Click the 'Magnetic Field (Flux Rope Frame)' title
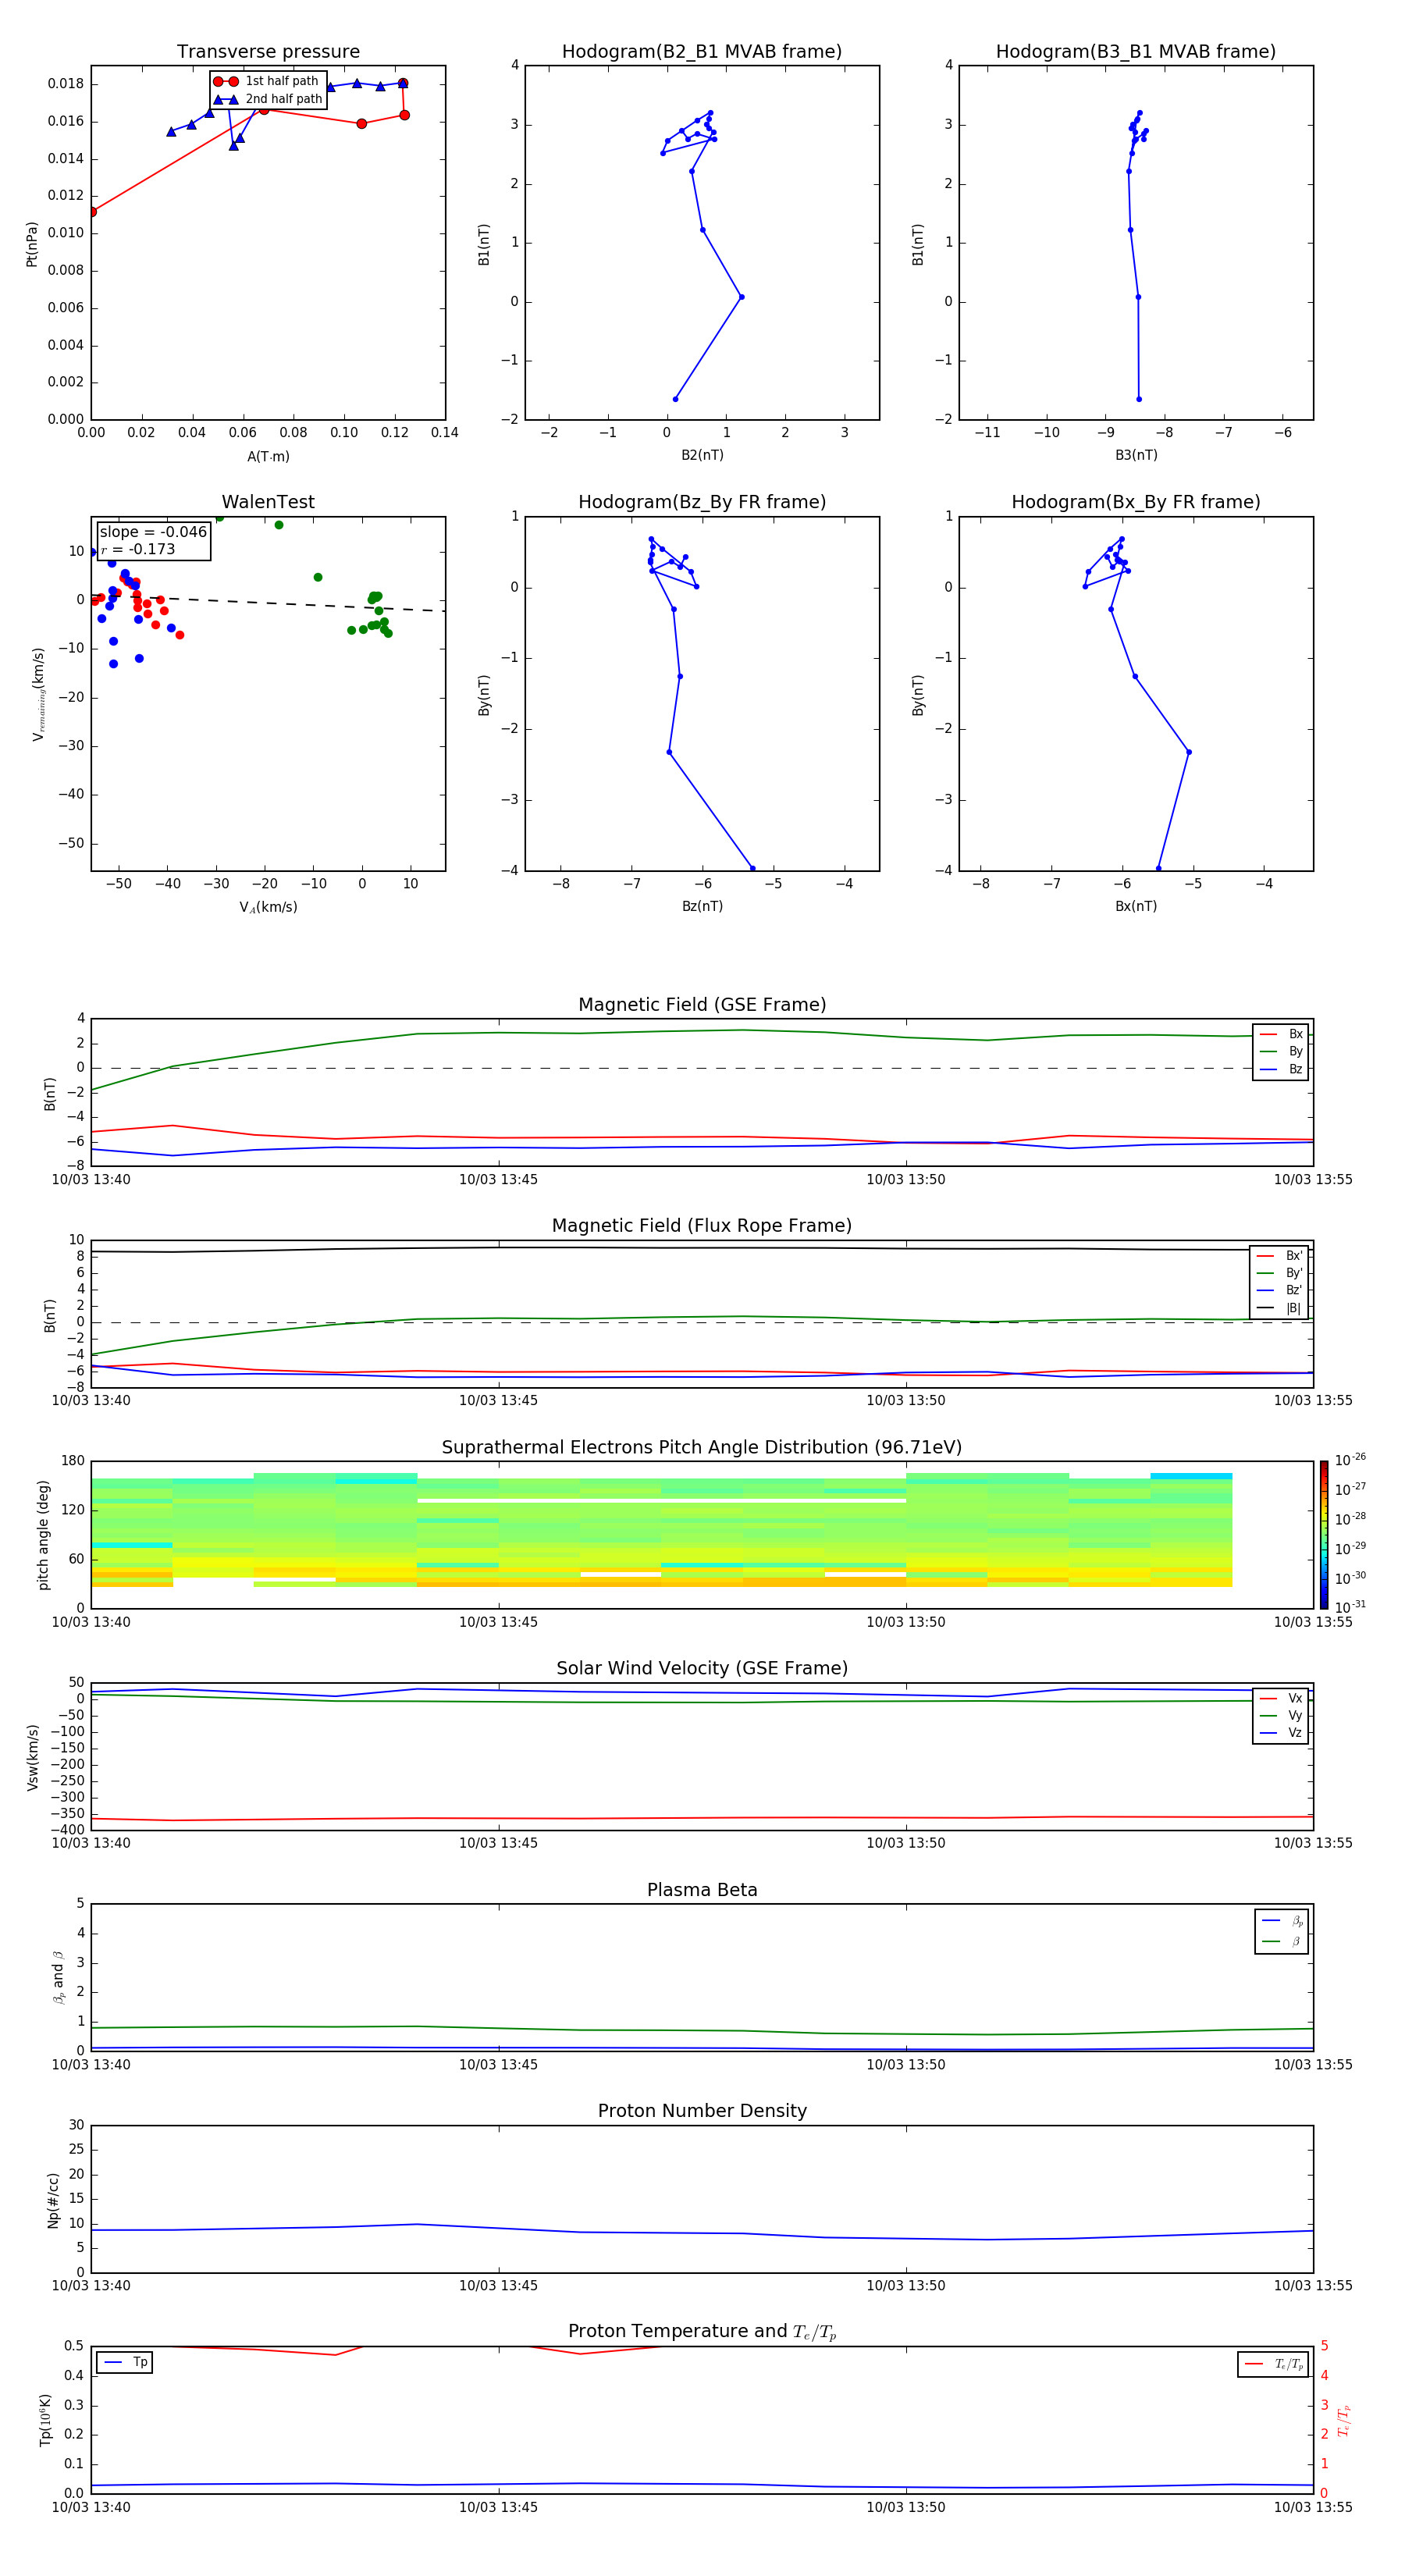This screenshot has width=1405, height=2576. click(x=702, y=1226)
